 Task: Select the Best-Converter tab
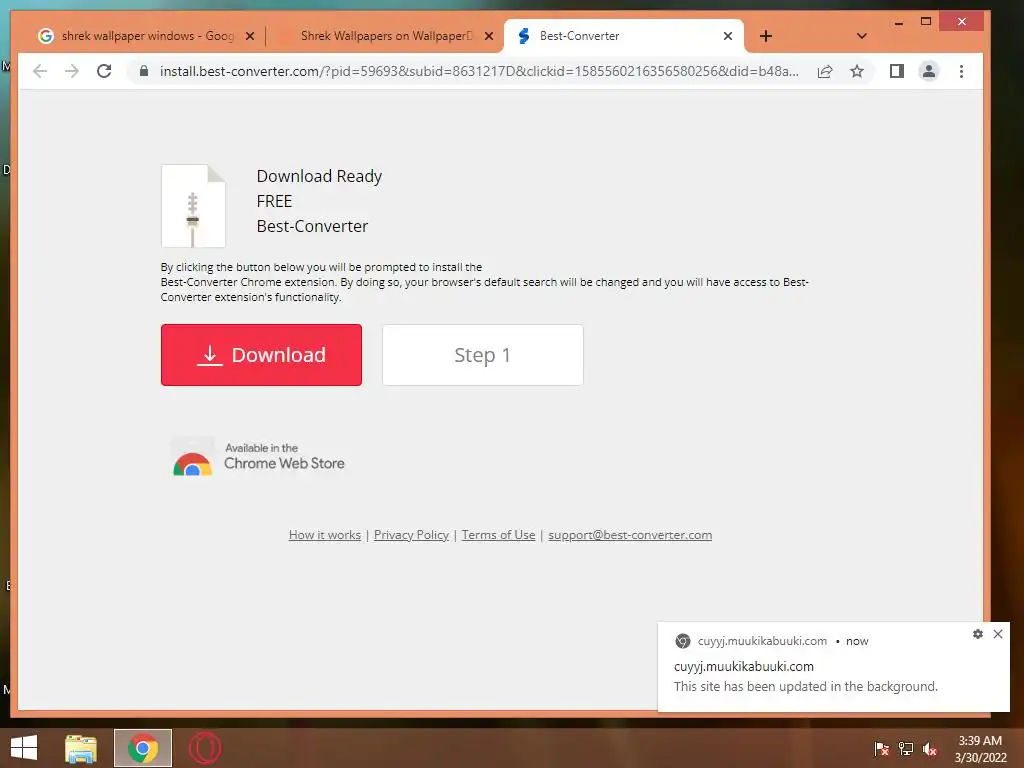coord(624,36)
